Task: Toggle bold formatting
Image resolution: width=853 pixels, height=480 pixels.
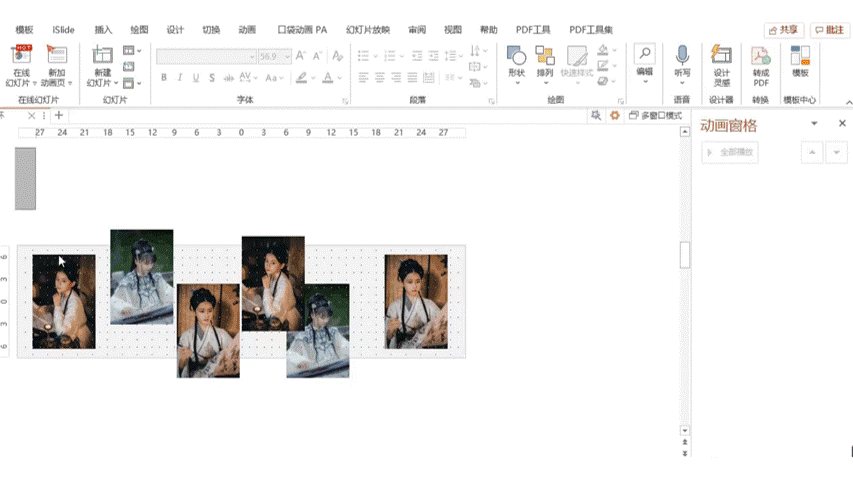Action: coord(164,78)
